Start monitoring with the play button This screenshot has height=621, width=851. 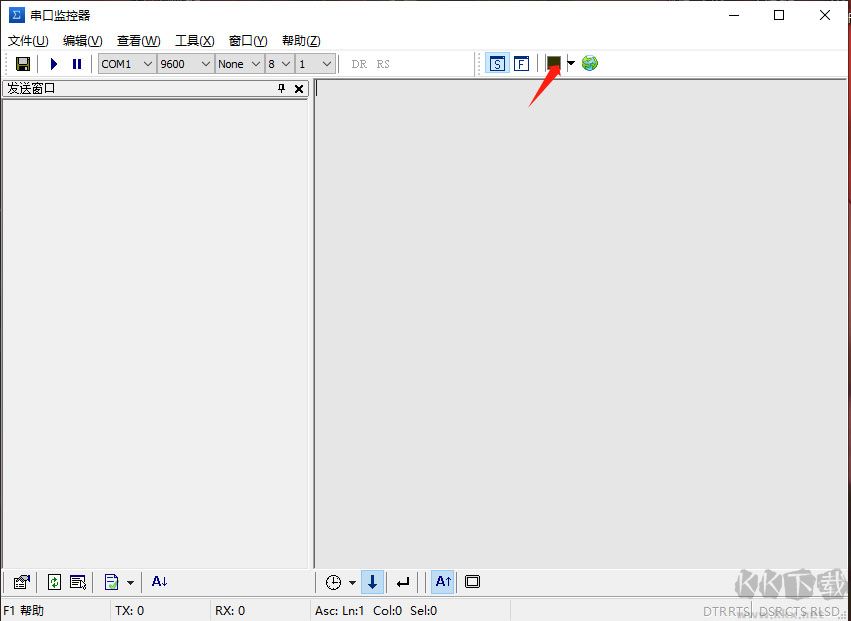click(54, 64)
